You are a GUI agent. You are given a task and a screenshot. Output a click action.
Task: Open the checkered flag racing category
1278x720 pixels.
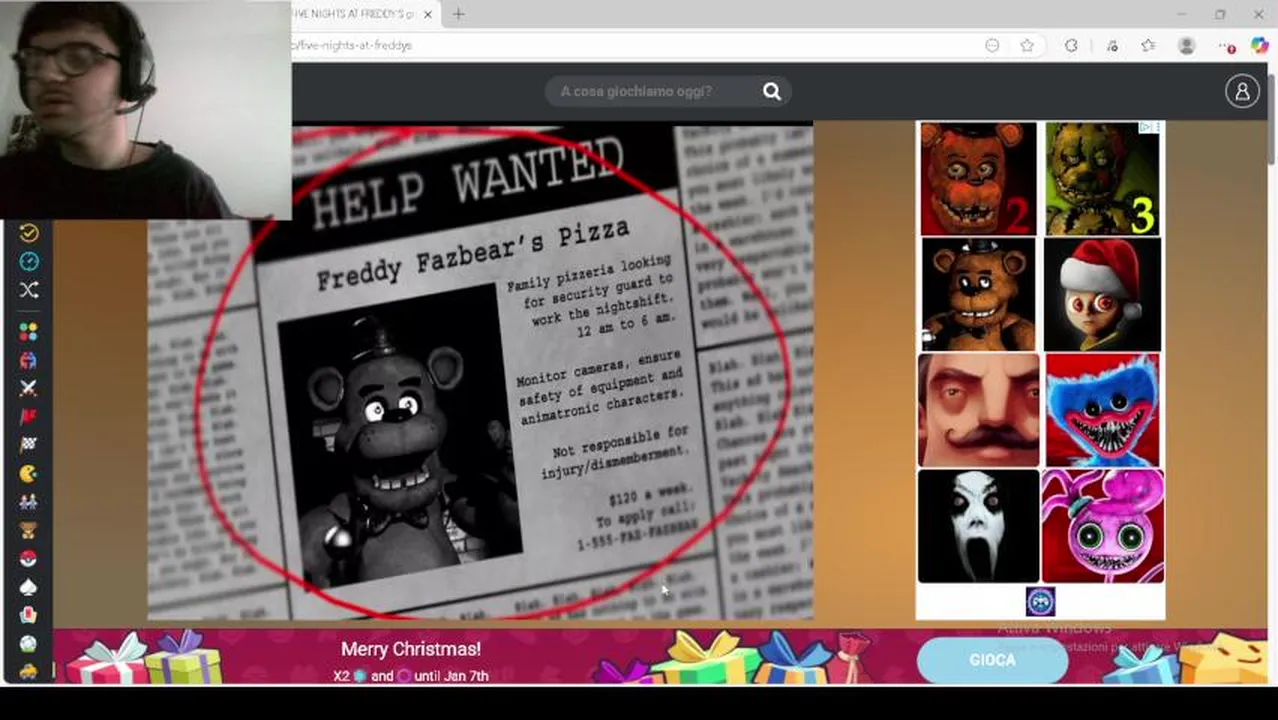point(28,445)
